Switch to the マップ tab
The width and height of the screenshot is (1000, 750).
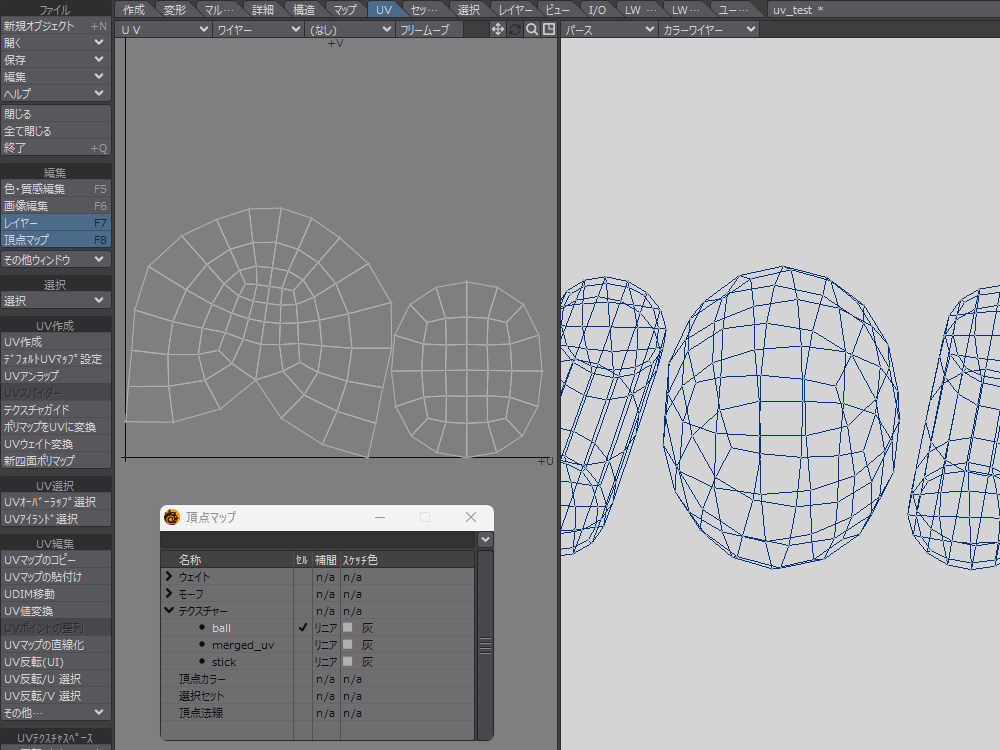tap(345, 10)
